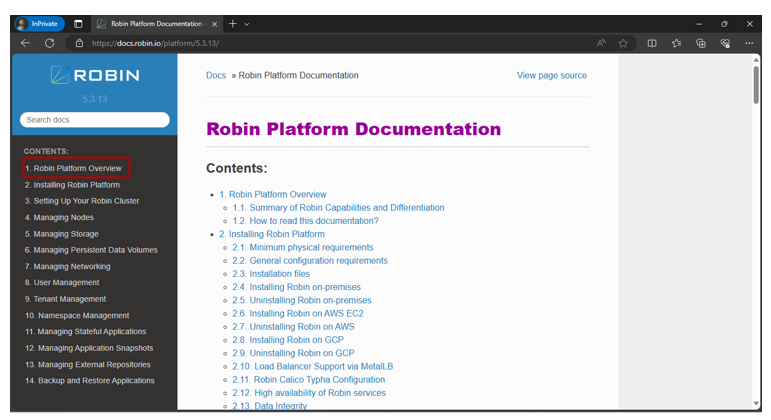Viewport: 771px width, 420px height.
Task: Open 2.5. Uninstalling Robin on-premises link
Action: [302, 300]
